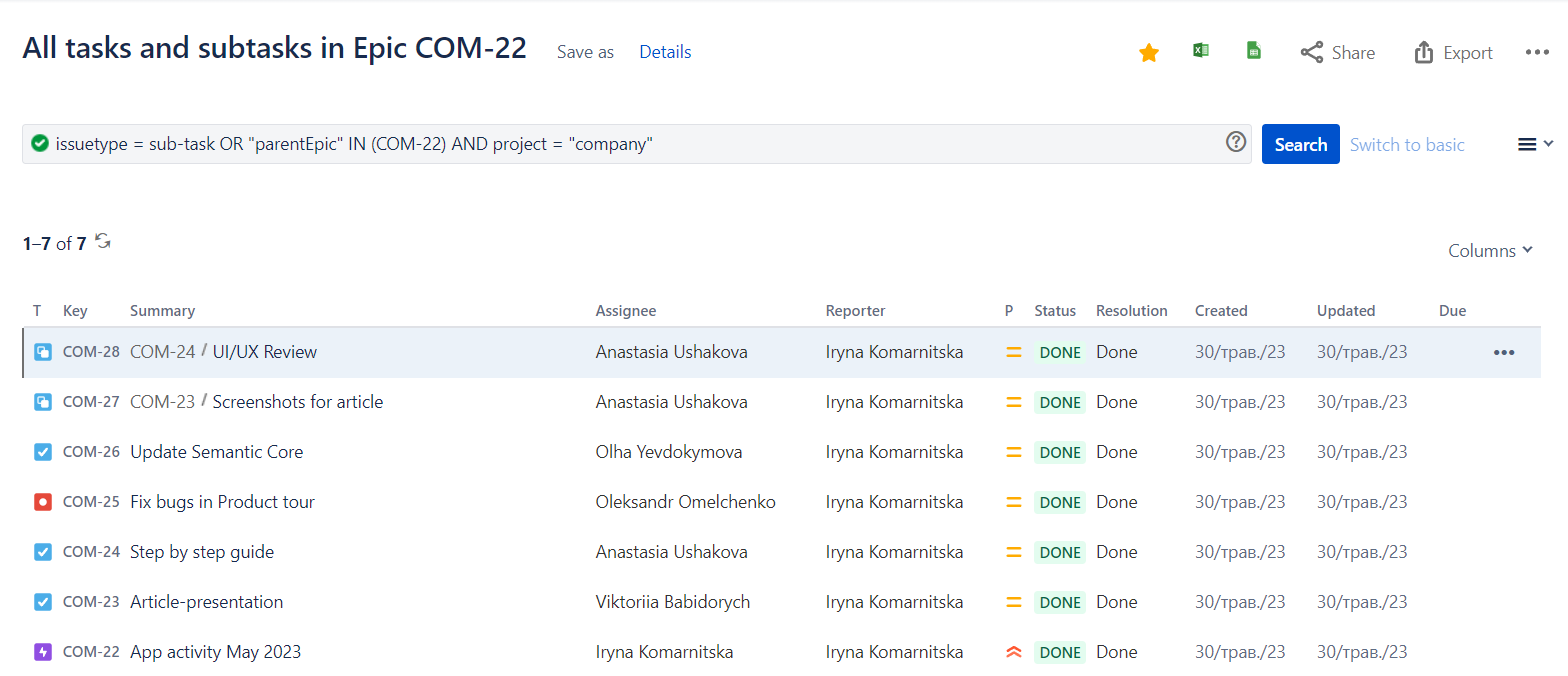This screenshot has height=676, width=1568.
Task: Open row actions menu for COM-28
Action: click(1503, 352)
